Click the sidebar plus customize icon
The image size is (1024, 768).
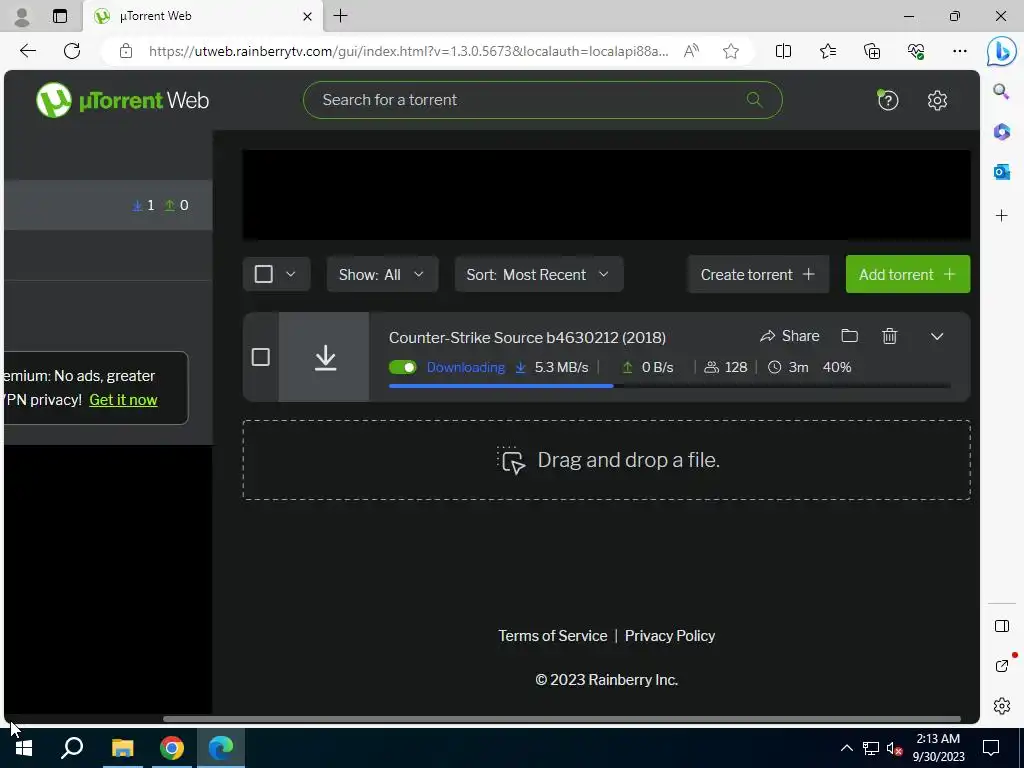(1001, 216)
